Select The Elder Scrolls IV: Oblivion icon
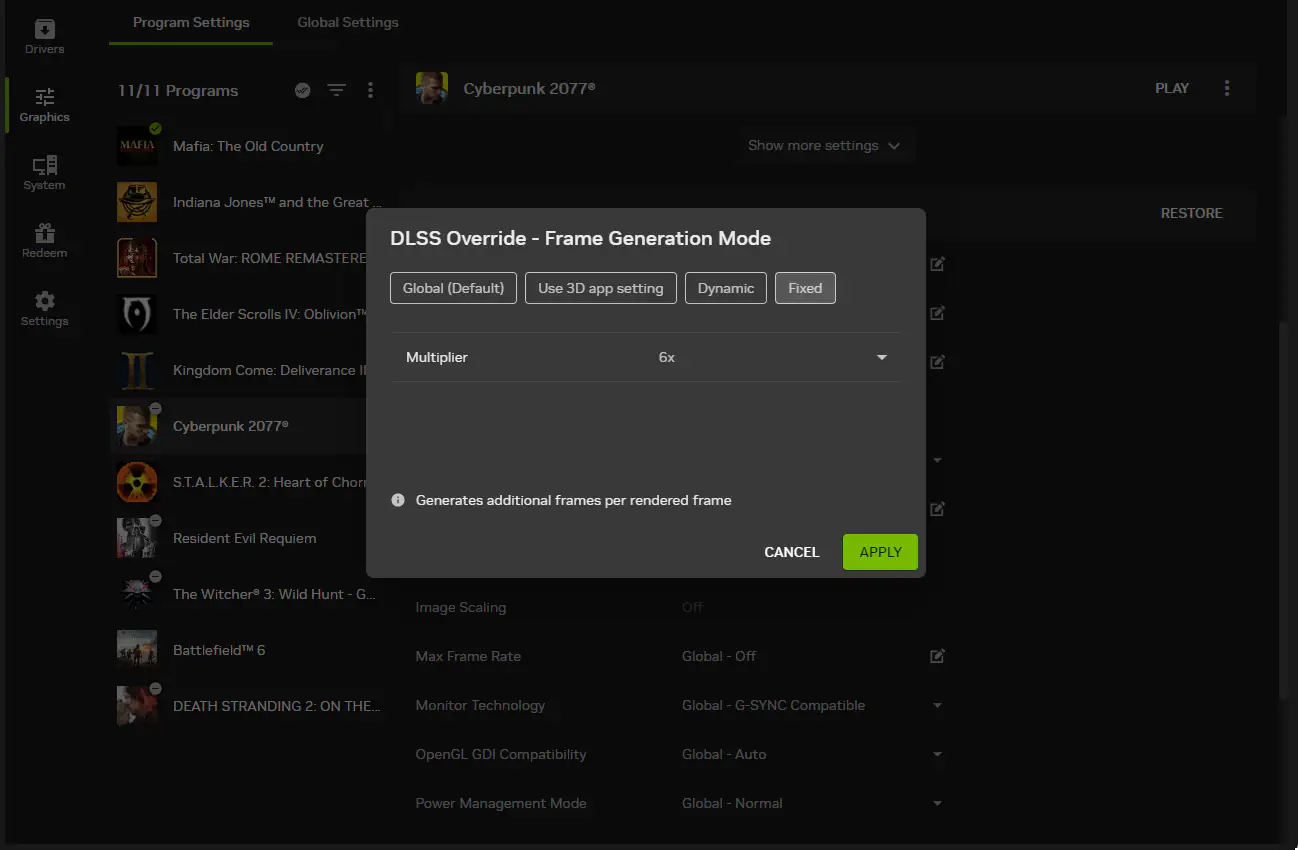 click(137, 314)
